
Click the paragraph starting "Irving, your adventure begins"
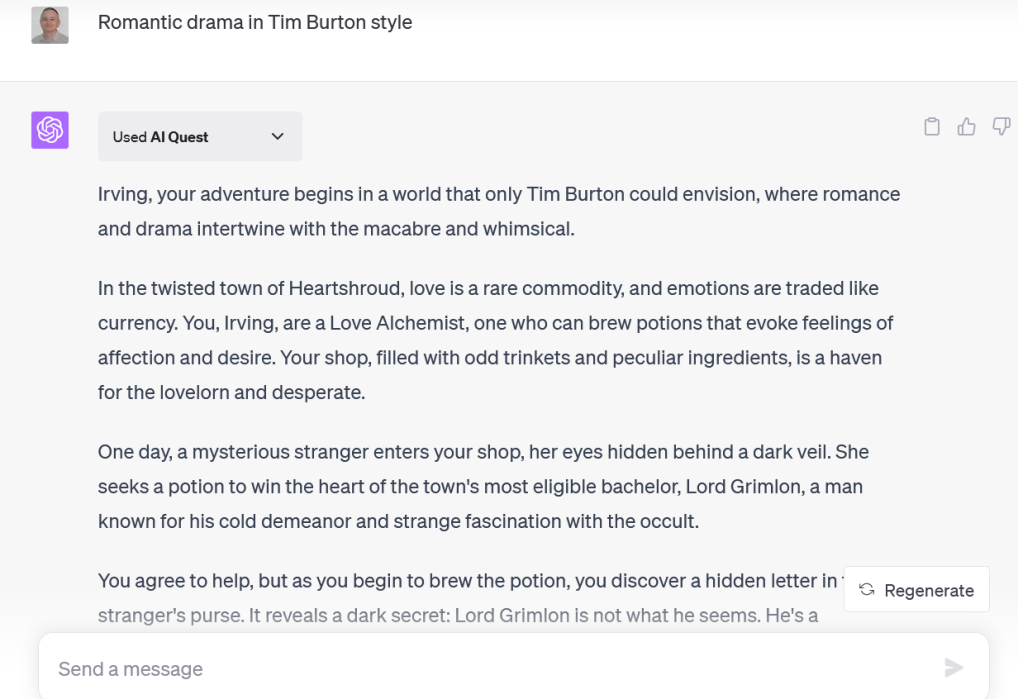pyautogui.click(x=498, y=211)
